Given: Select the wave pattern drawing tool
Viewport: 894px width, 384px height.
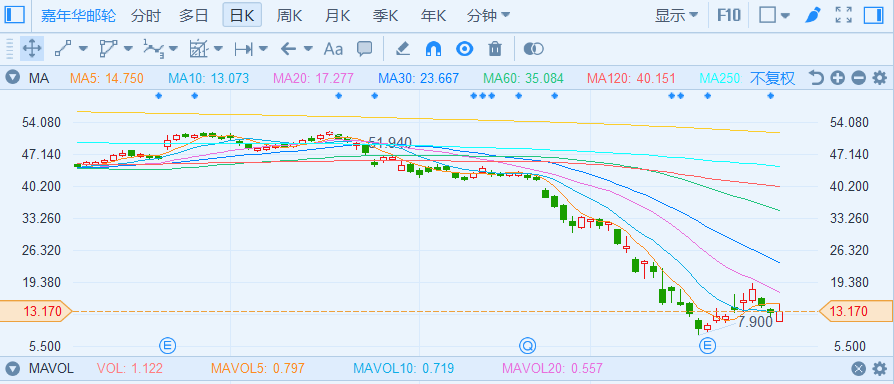Looking at the screenshot, I should click(153, 49).
